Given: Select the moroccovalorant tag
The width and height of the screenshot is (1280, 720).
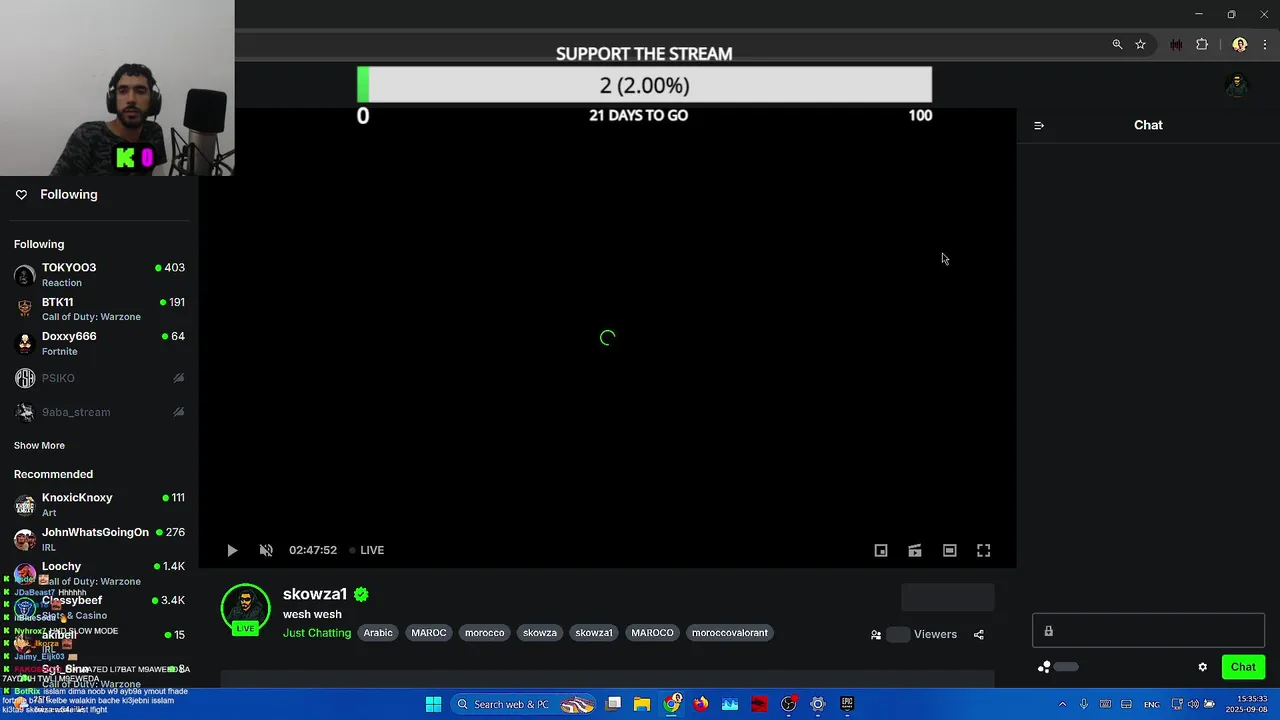Looking at the screenshot, I should [730, 633].
